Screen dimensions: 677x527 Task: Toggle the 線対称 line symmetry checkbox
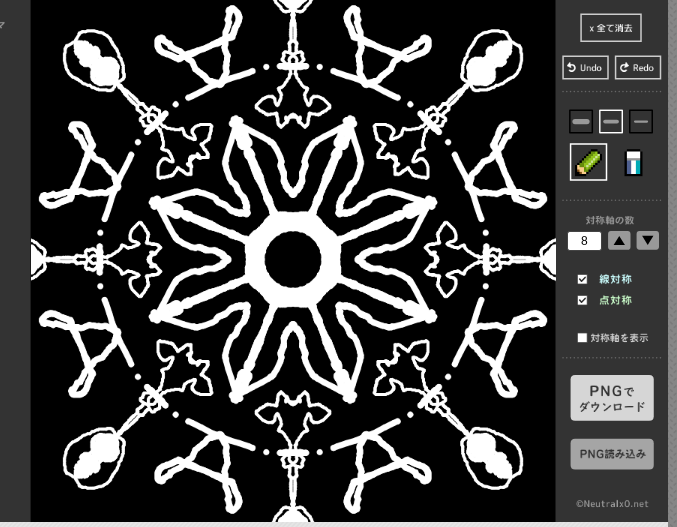click(582, 280)
